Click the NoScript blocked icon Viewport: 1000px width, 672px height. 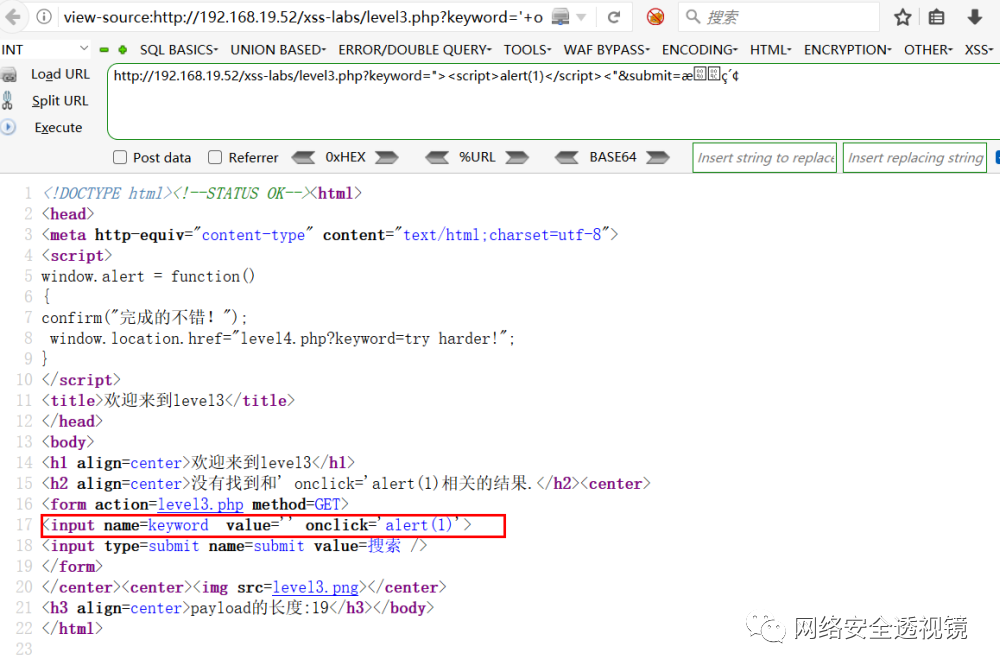[x=655, y=17]
